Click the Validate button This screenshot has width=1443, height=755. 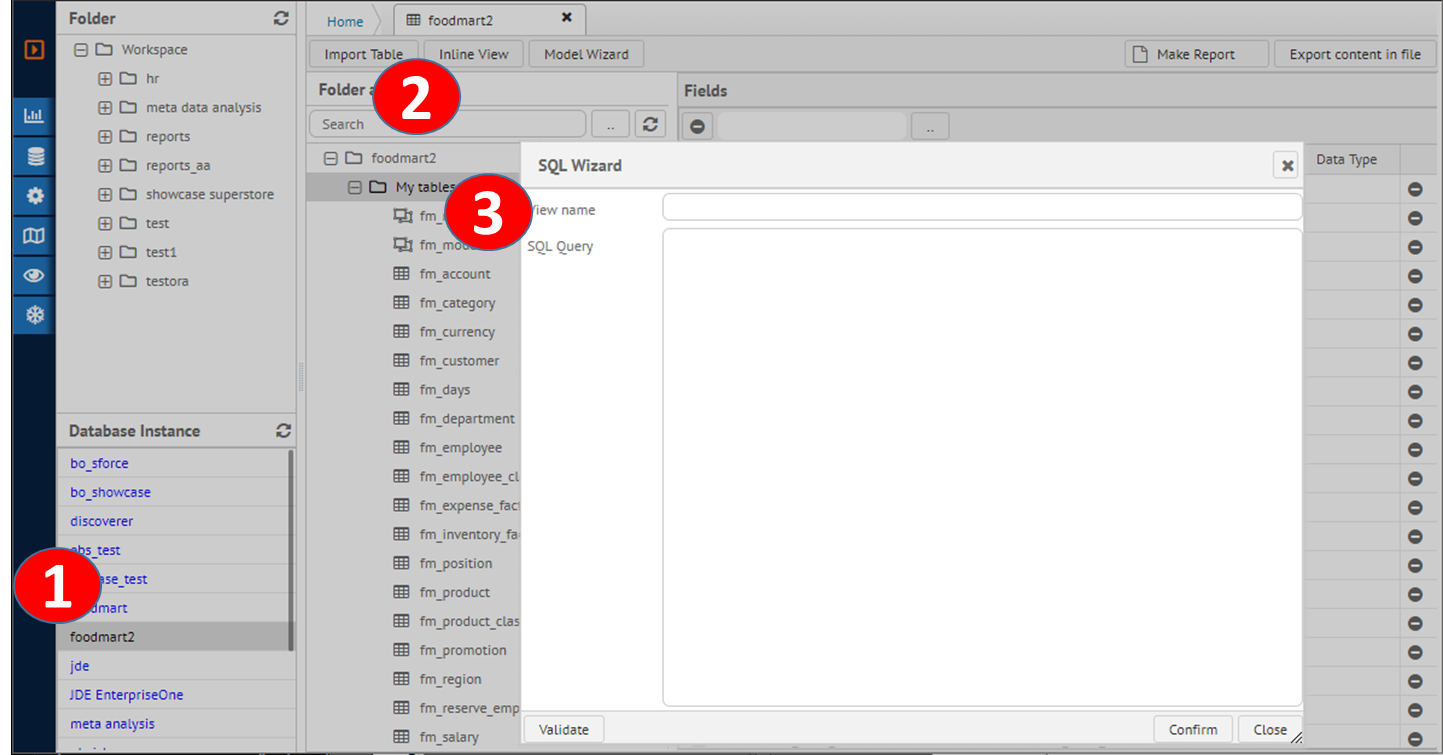pyautogui.click(x=563, y=730)
